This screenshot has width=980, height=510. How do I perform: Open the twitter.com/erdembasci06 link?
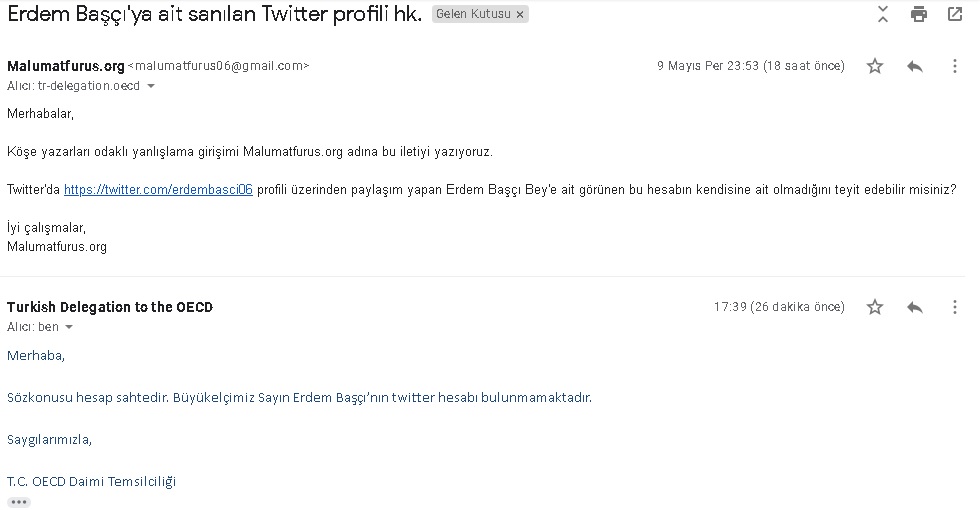coord(158,189)
